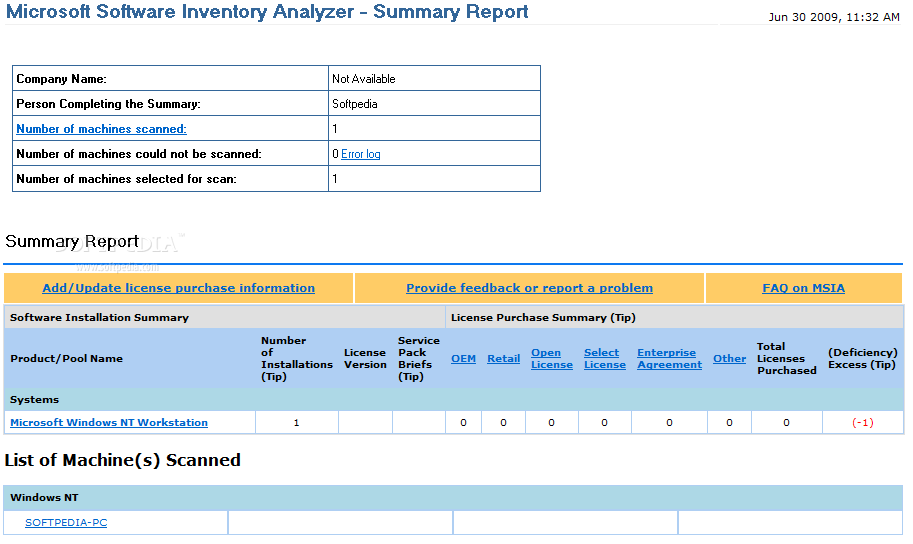913x544 pixels.
Task: Click the License Purchase Summary (Tip) heading
Action: [x=543, y=317]
